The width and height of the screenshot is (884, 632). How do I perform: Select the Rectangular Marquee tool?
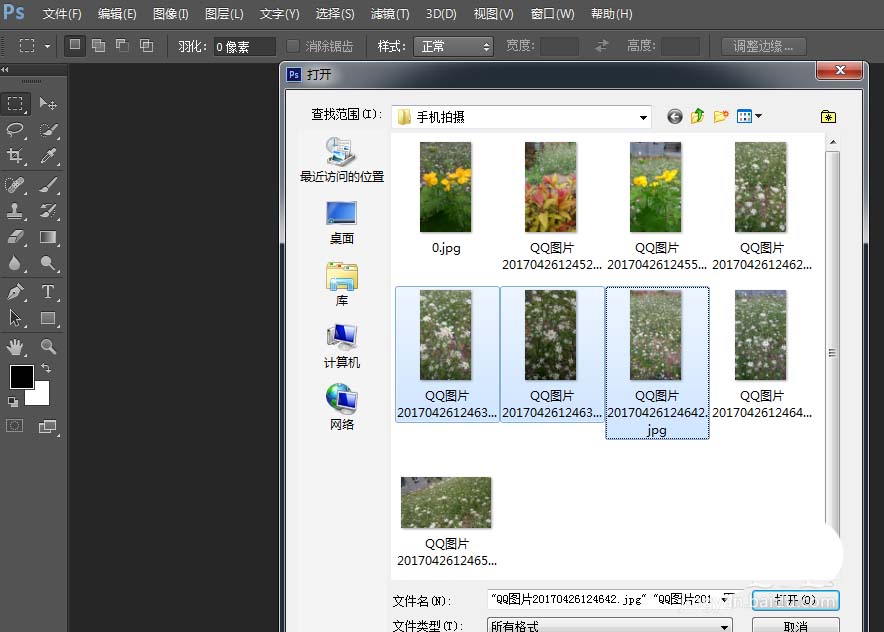point(15,104)
